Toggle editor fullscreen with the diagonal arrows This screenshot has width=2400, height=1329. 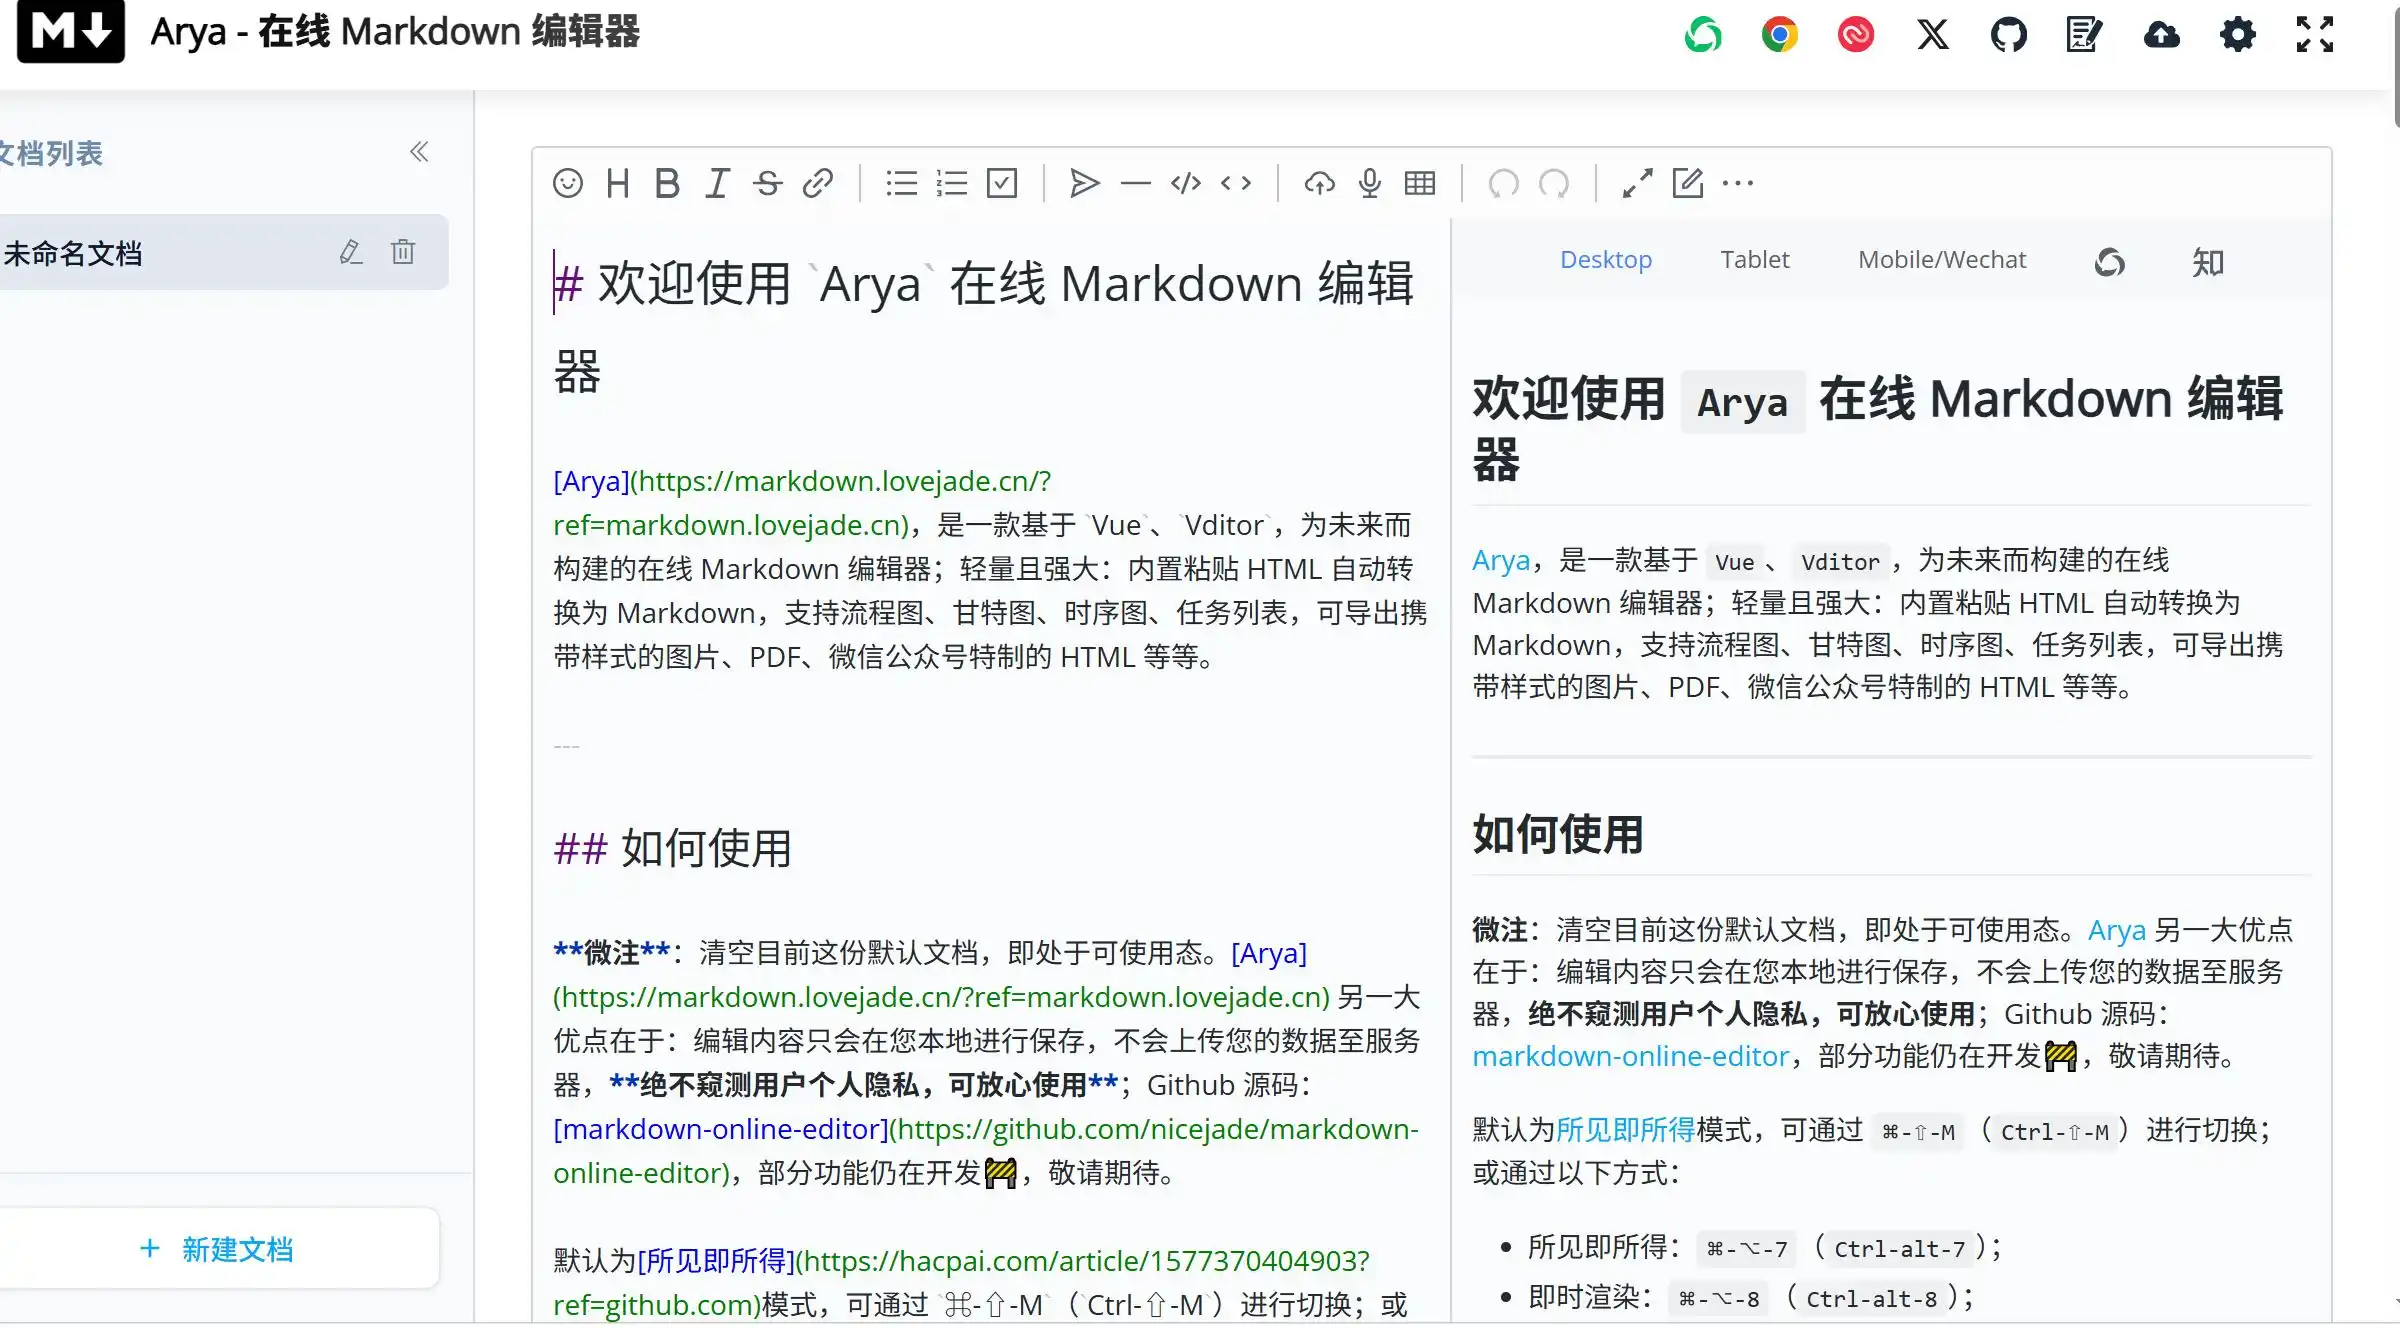tap(1637, 183)
